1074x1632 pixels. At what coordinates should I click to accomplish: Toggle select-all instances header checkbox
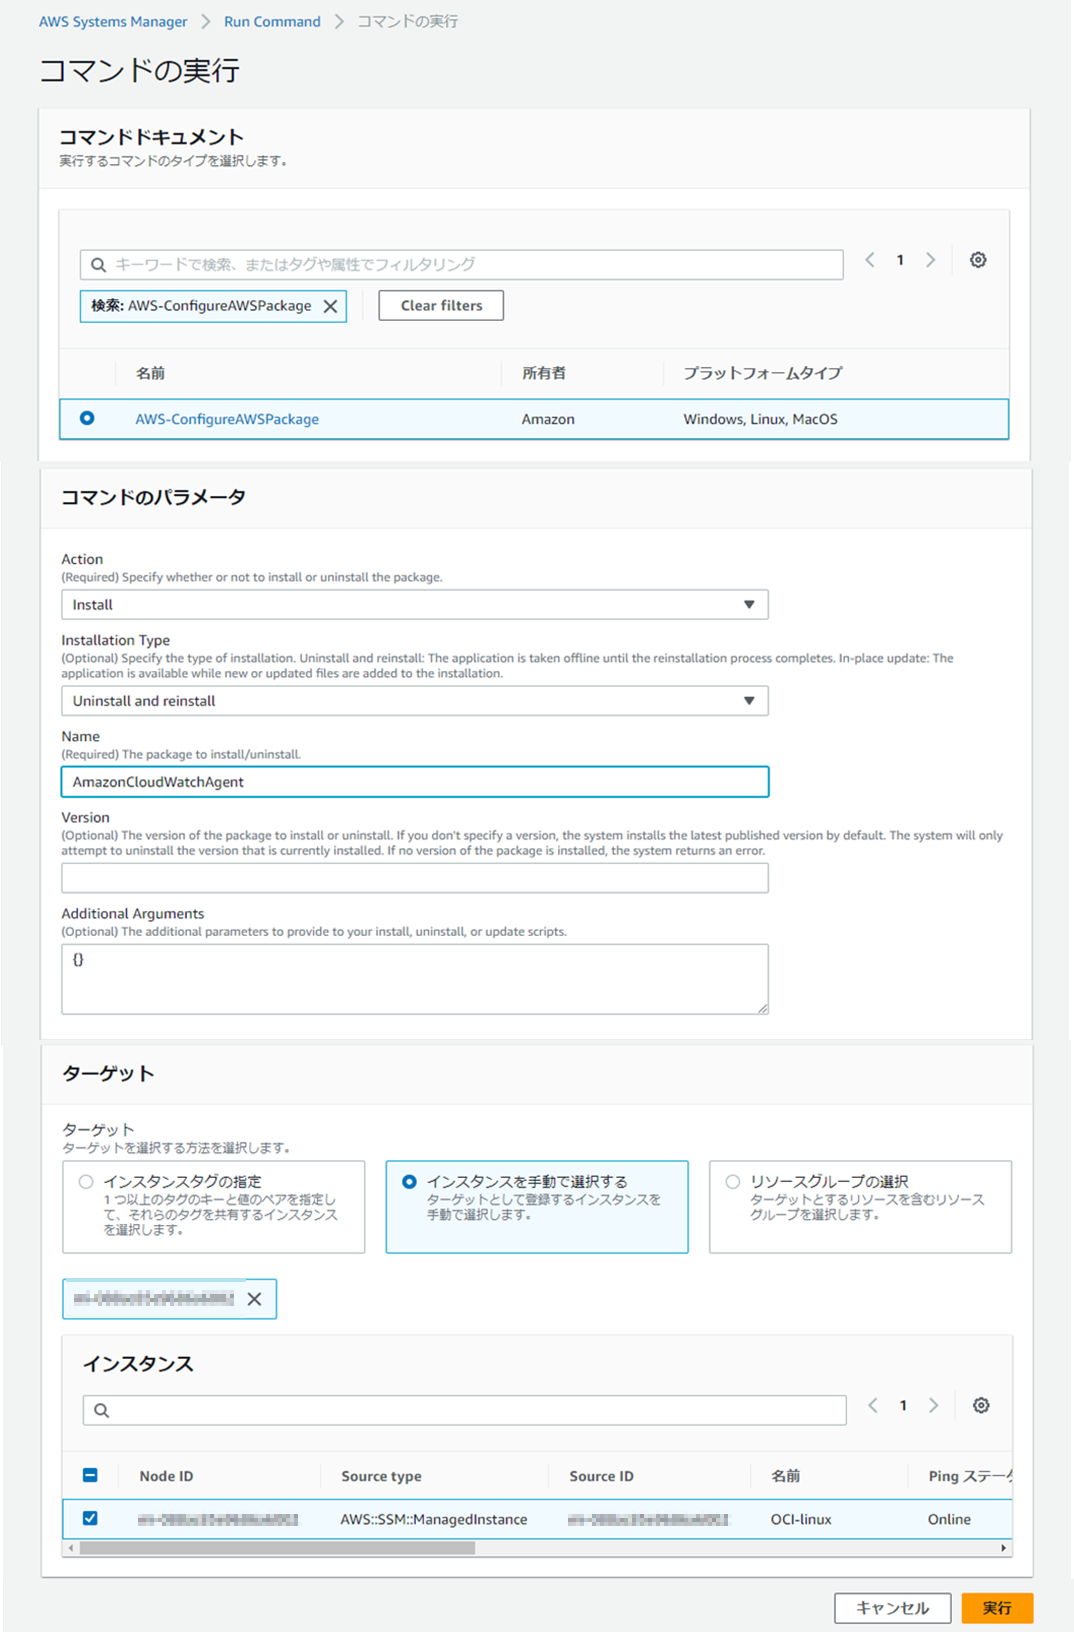click(x=90, y=1475)
